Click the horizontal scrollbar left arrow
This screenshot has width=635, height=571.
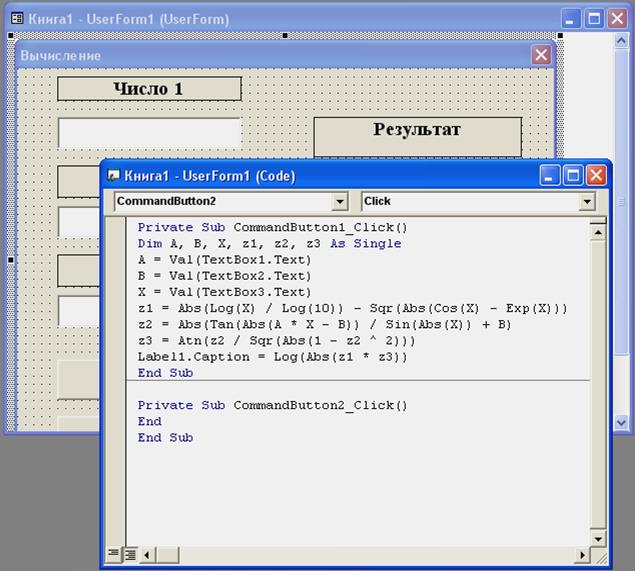click(147, 553)
